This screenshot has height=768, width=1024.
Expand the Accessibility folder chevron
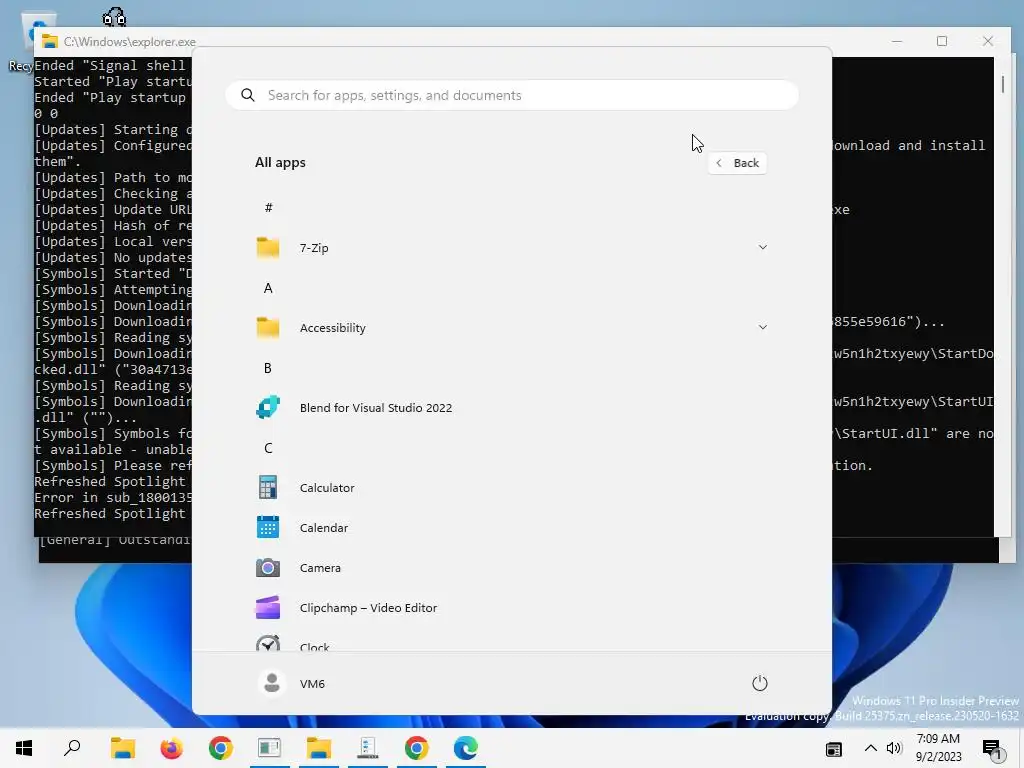click(762, 327)
